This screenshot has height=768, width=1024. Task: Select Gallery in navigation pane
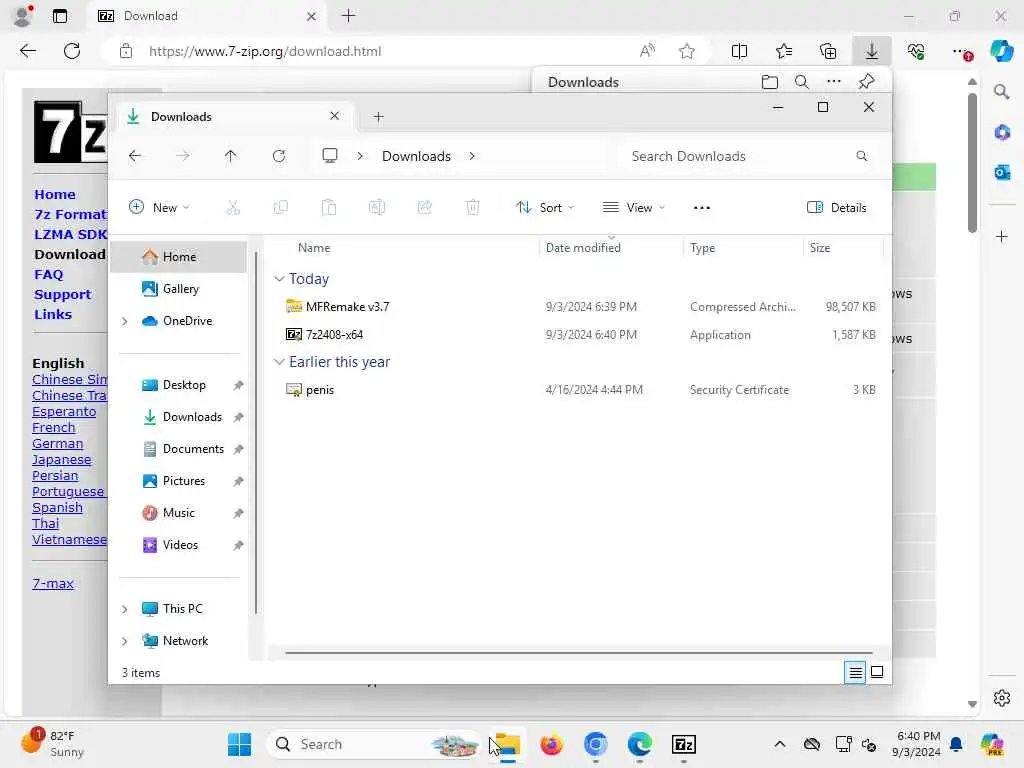[x=179, y=289]
